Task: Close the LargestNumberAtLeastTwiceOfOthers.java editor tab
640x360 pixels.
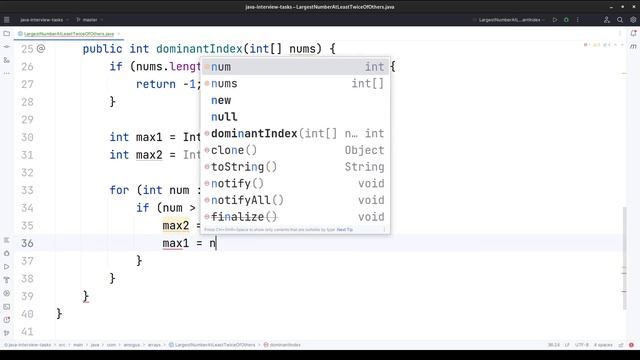Action: [119, 34]
